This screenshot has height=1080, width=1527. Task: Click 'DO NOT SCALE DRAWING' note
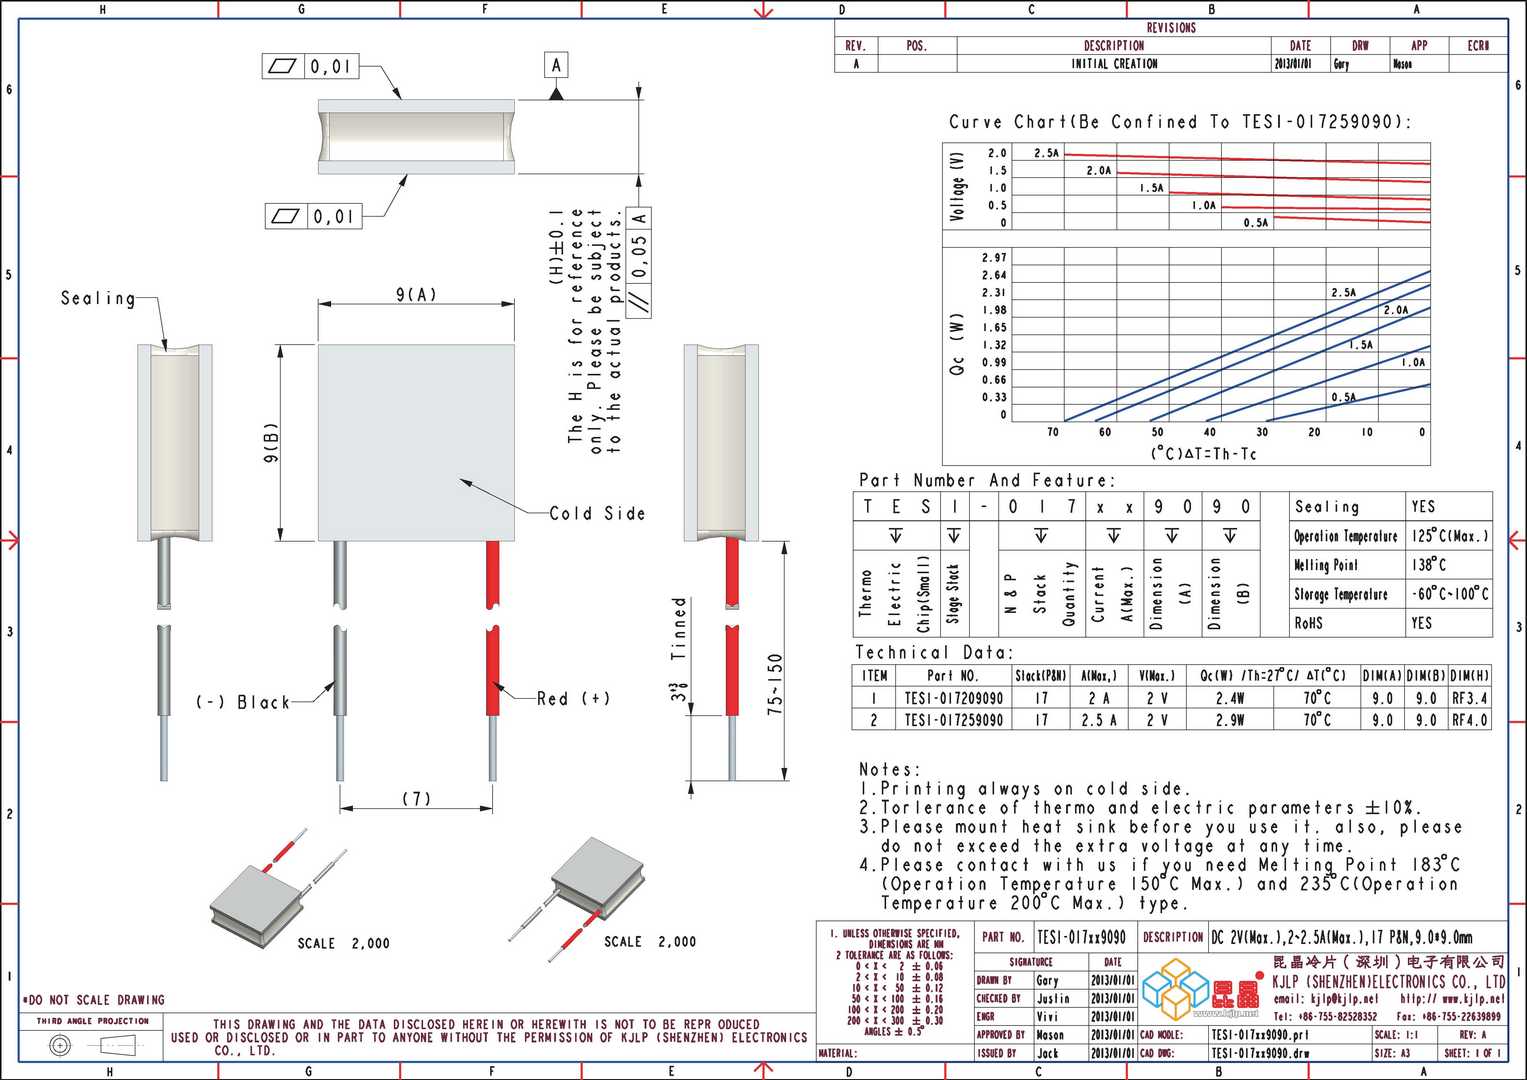94,1000
